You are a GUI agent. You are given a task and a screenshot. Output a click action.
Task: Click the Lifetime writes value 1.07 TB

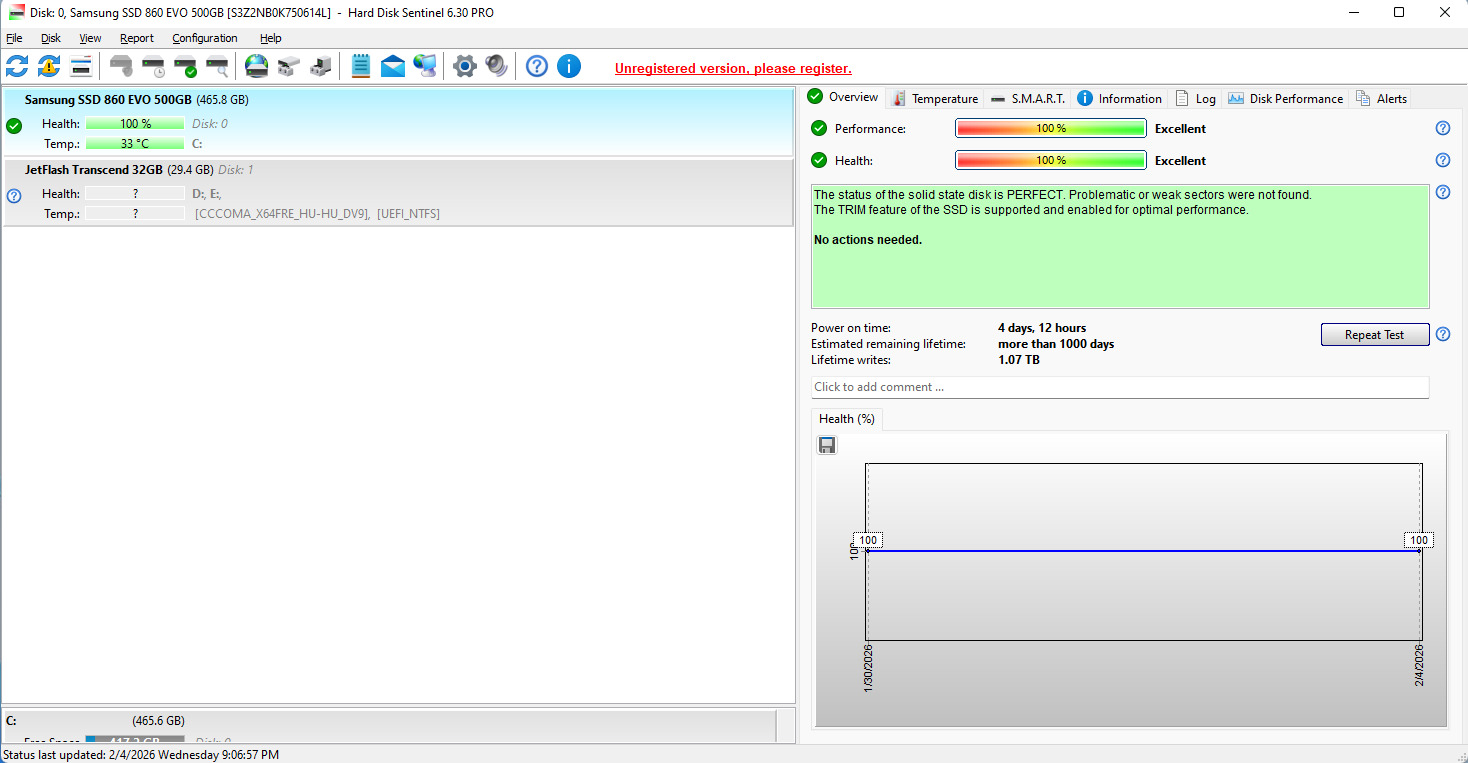(1019, 360)
